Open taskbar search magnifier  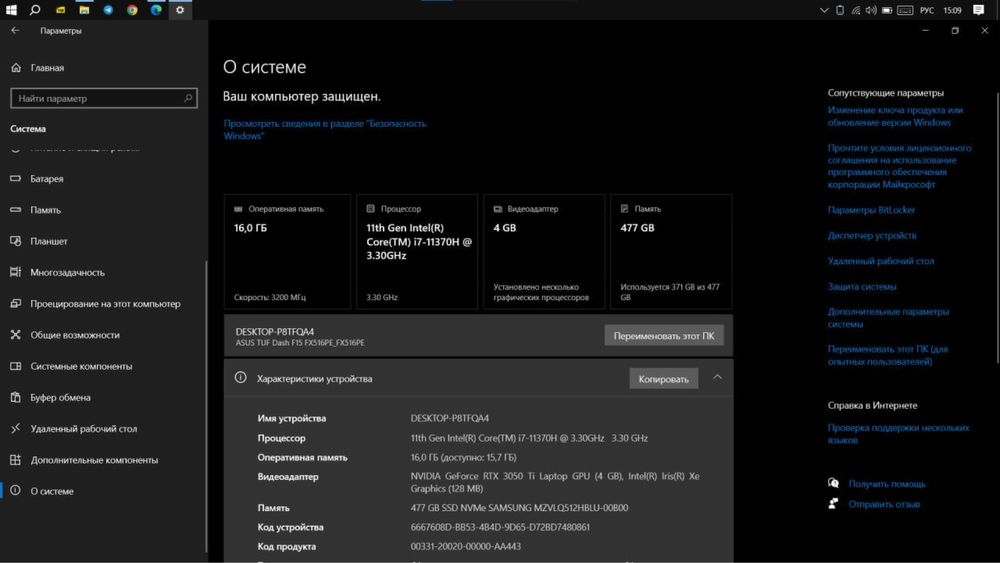[35, 10]
